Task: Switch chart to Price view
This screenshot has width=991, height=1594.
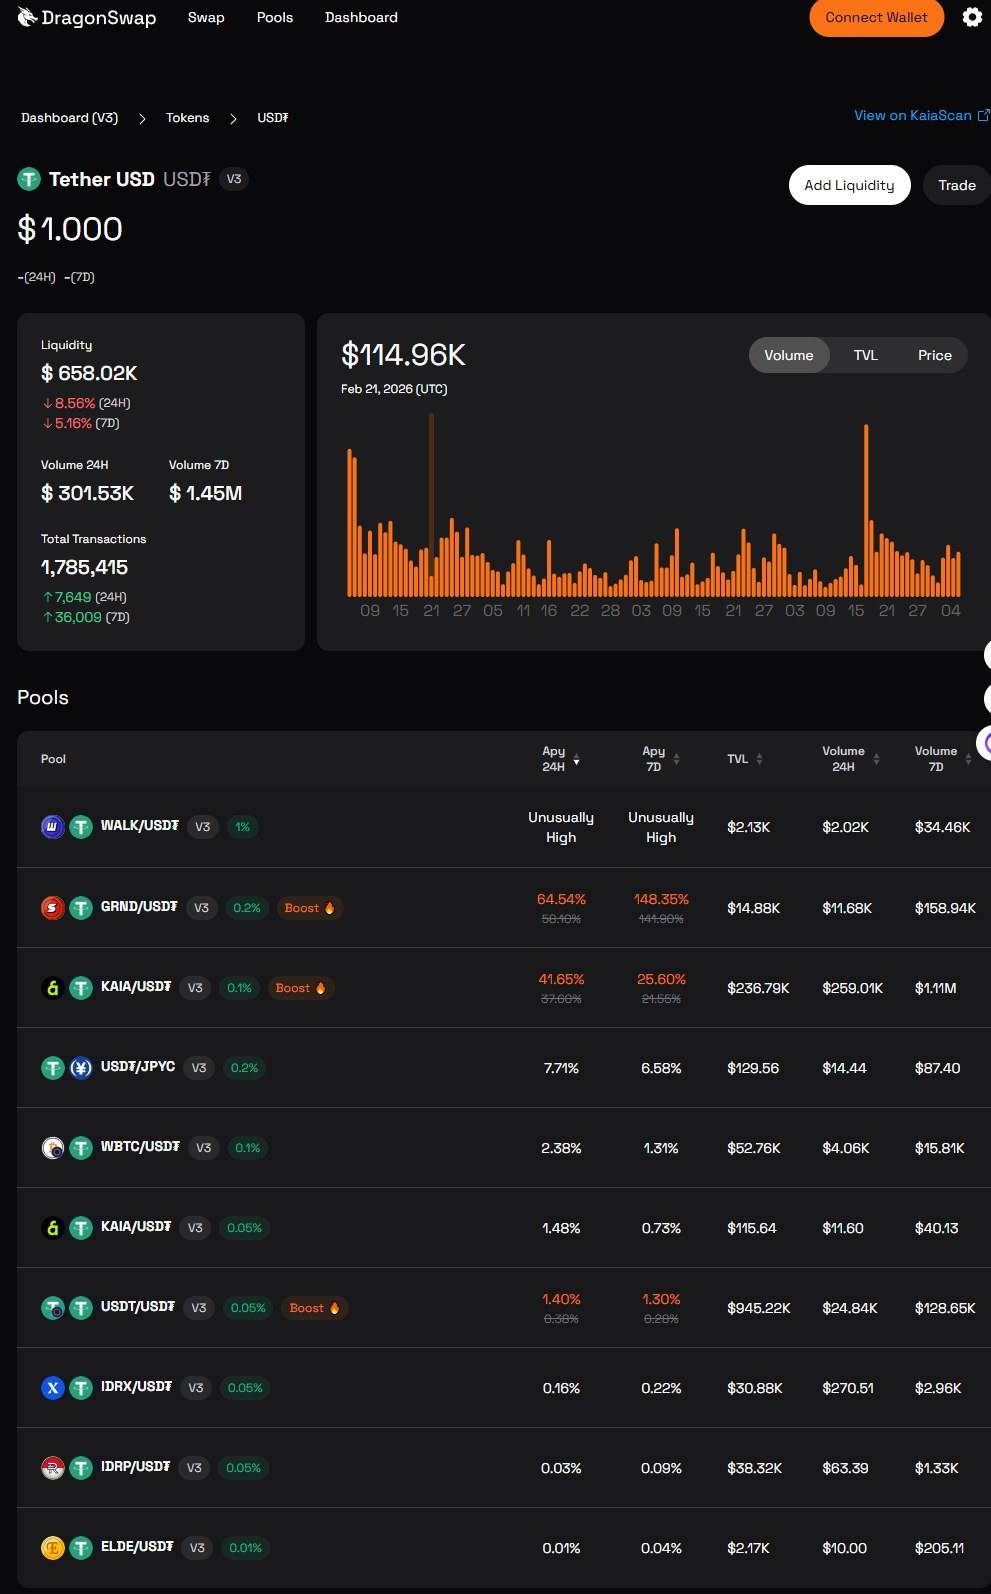Action: click(x=935, y=355)
